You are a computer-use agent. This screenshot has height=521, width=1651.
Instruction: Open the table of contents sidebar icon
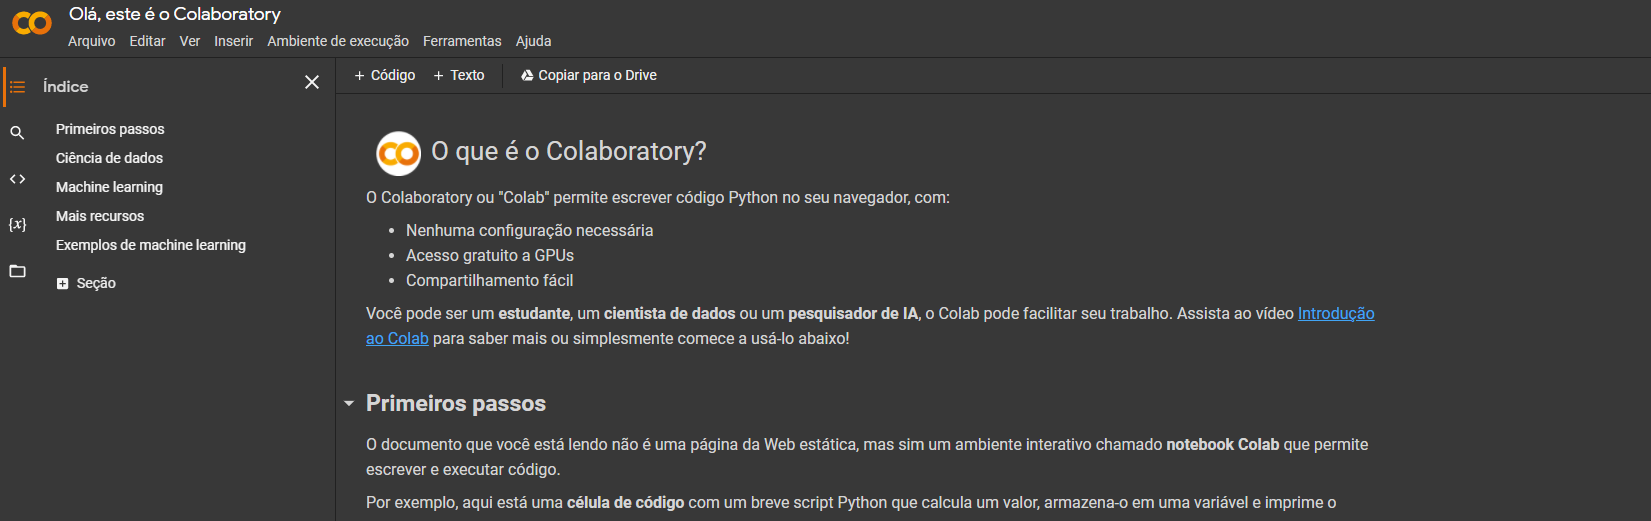[x=17, y=87]
